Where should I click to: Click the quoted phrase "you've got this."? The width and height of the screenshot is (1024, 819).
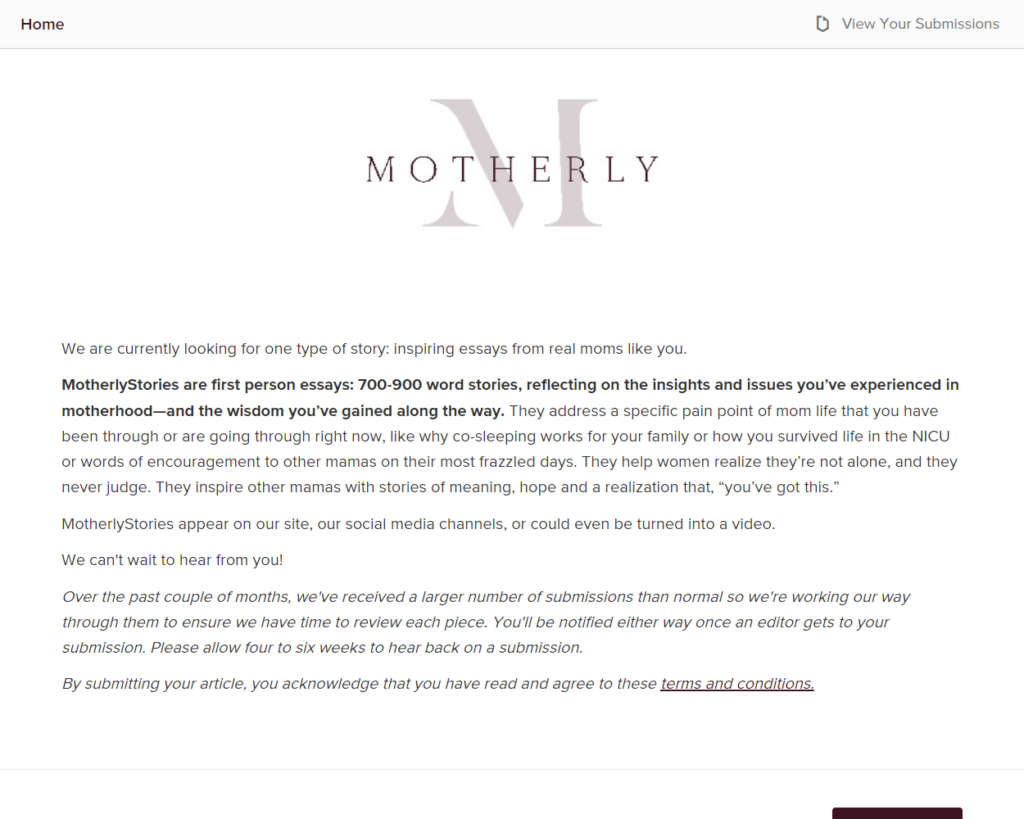(775, 488)
